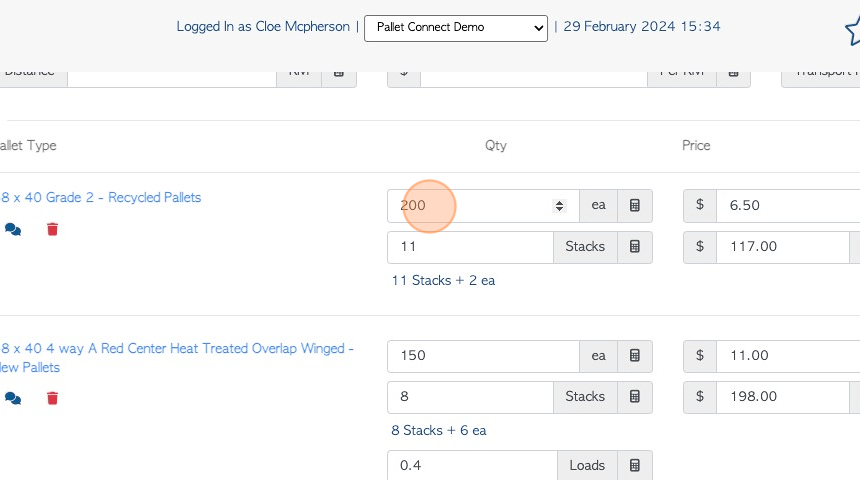The height and width of the screenshot is (480, 860).
Task: Click the 11.00 price input field
Action: pyautogui.click(x=785, y=356)
